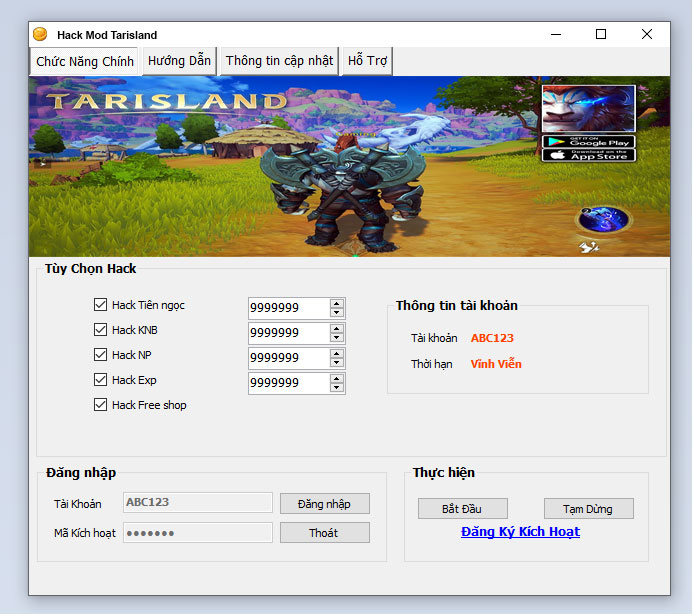Minimize the Hack Mod Tarisland window
Viewport: 693px width, 616px height.
coord(556,34)
